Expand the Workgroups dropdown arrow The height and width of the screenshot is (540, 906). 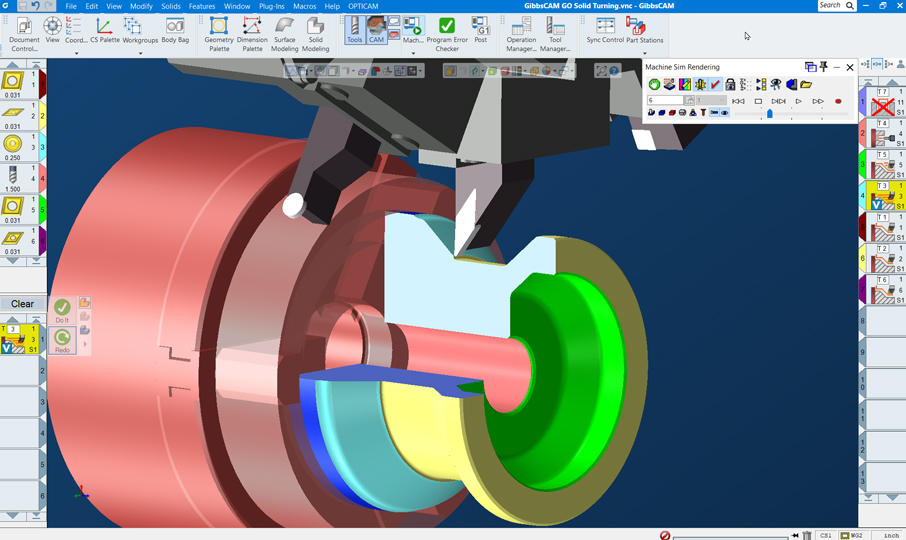(140, 53)
